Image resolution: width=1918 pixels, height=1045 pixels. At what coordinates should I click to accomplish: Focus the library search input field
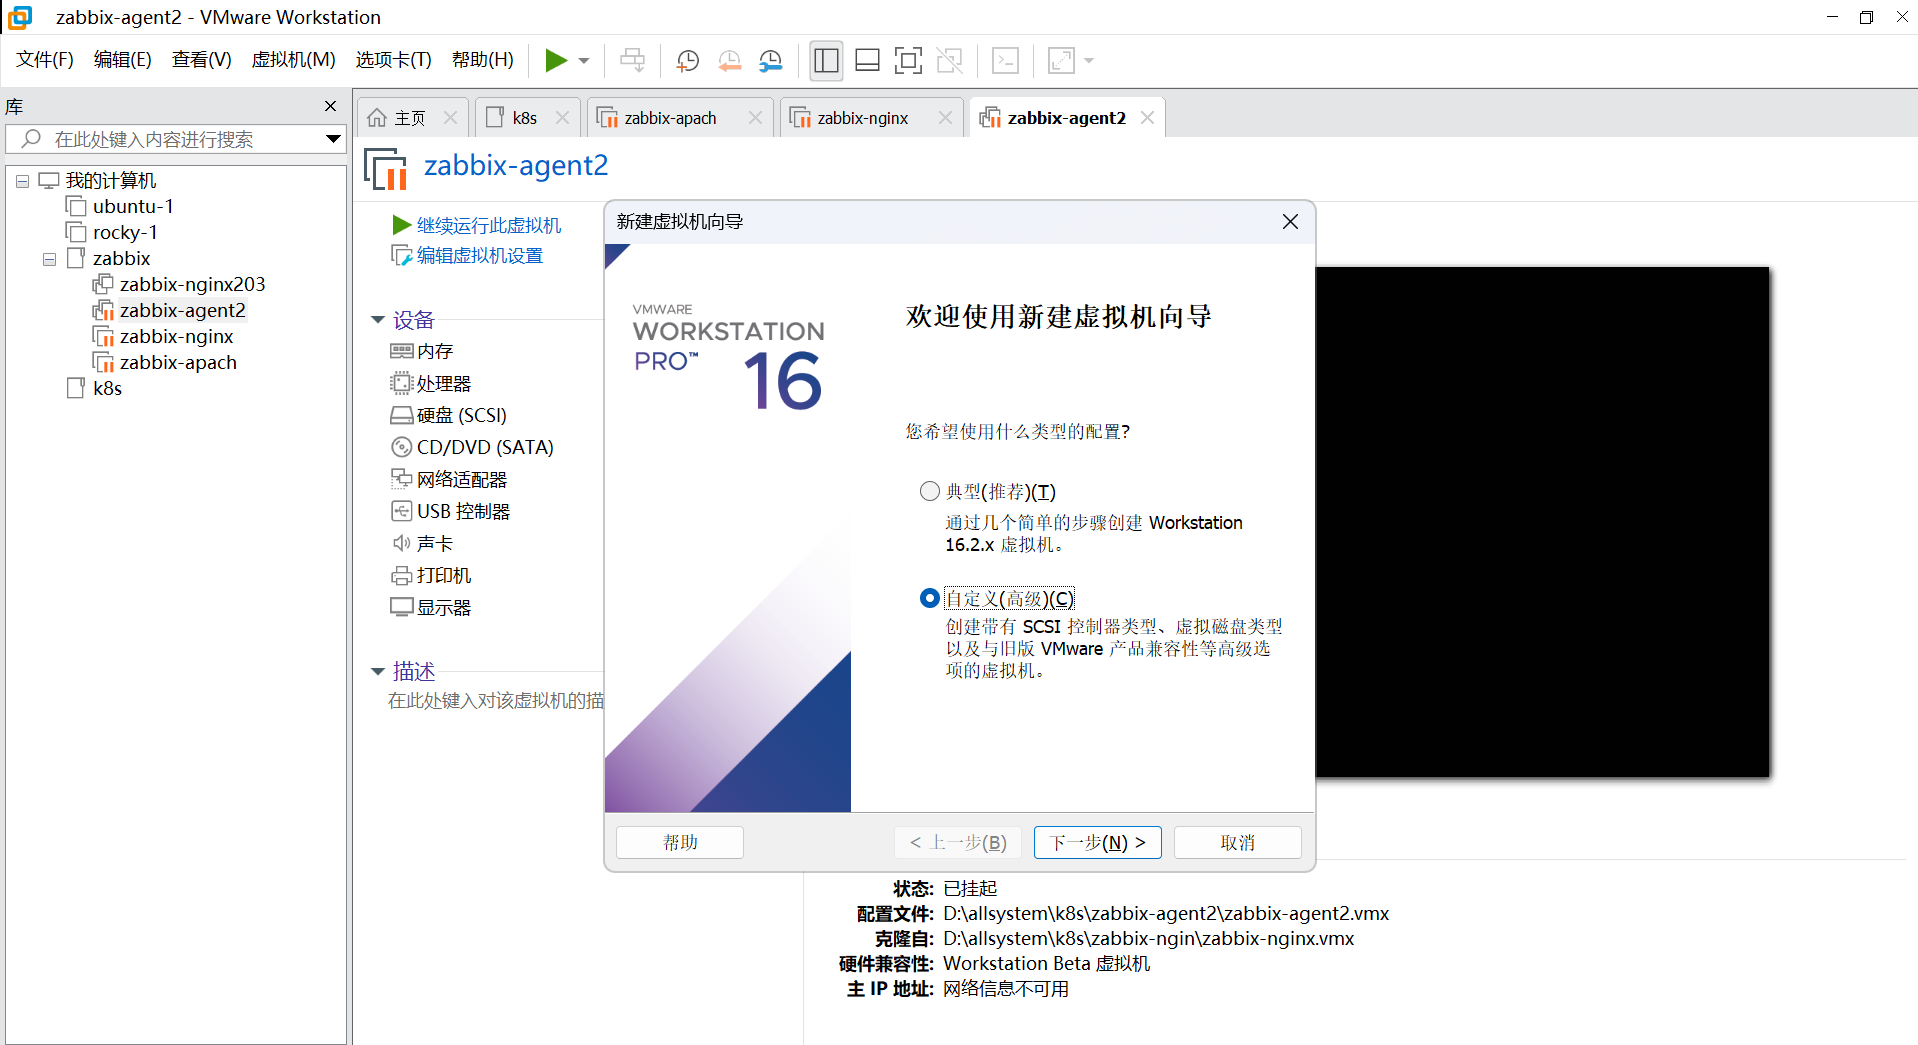[165, 139]
